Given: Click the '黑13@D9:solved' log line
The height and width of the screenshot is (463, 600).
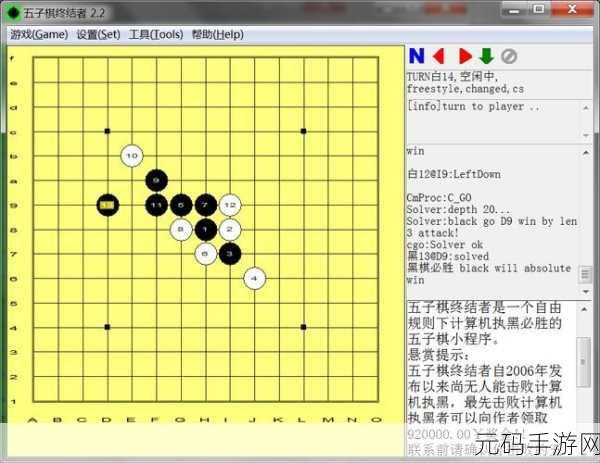Looking at the screenshot, I should 448,256.
